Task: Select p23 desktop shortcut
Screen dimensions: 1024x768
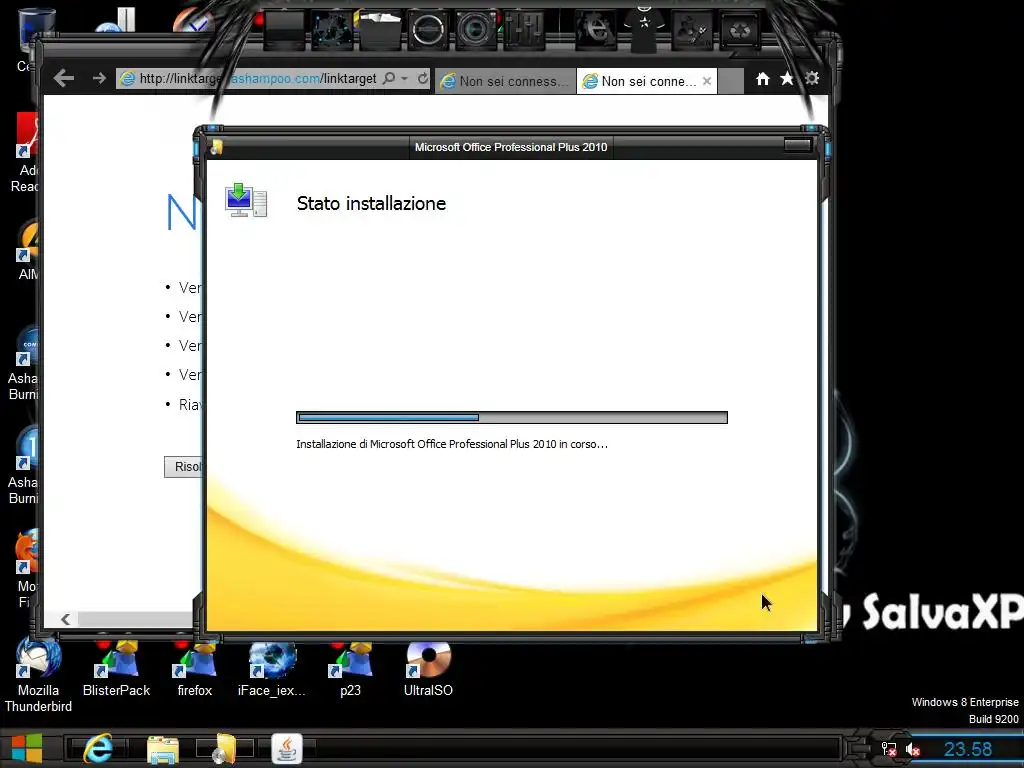Action: coord(351,669)
